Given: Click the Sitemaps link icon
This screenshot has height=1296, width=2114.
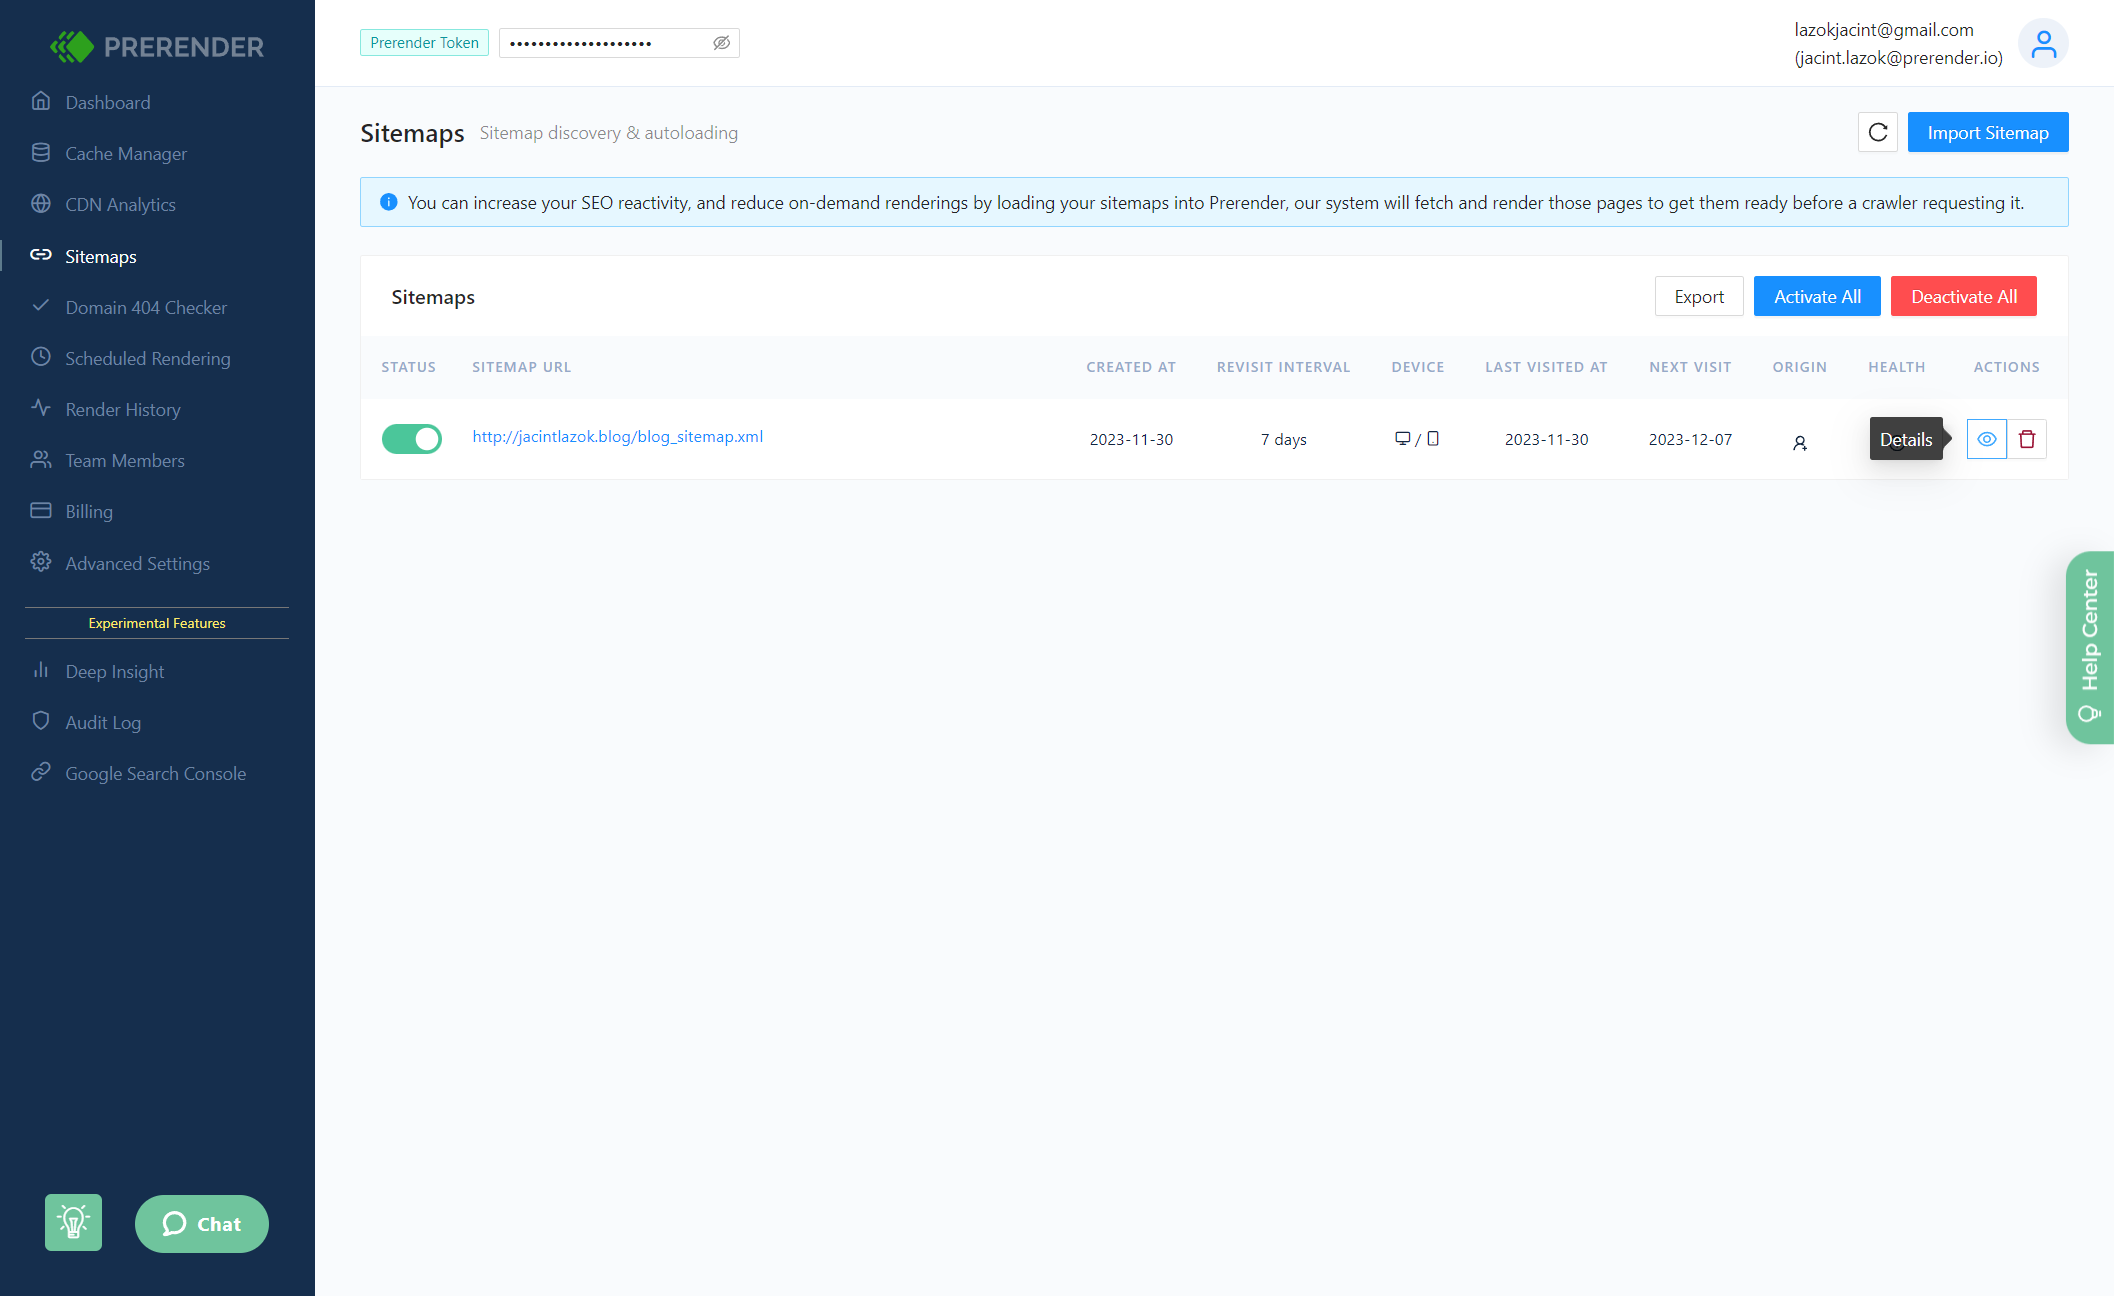Looking at the screenshot, I should coord(41,254).
